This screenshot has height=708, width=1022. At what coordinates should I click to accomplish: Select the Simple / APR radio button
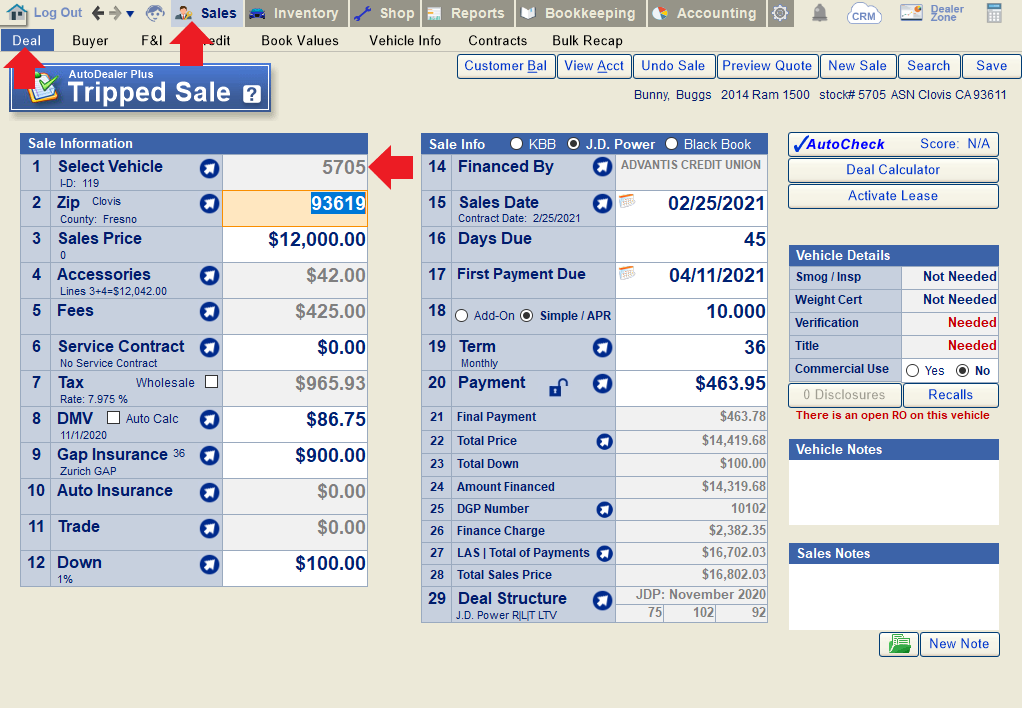[x=527, y=316]
